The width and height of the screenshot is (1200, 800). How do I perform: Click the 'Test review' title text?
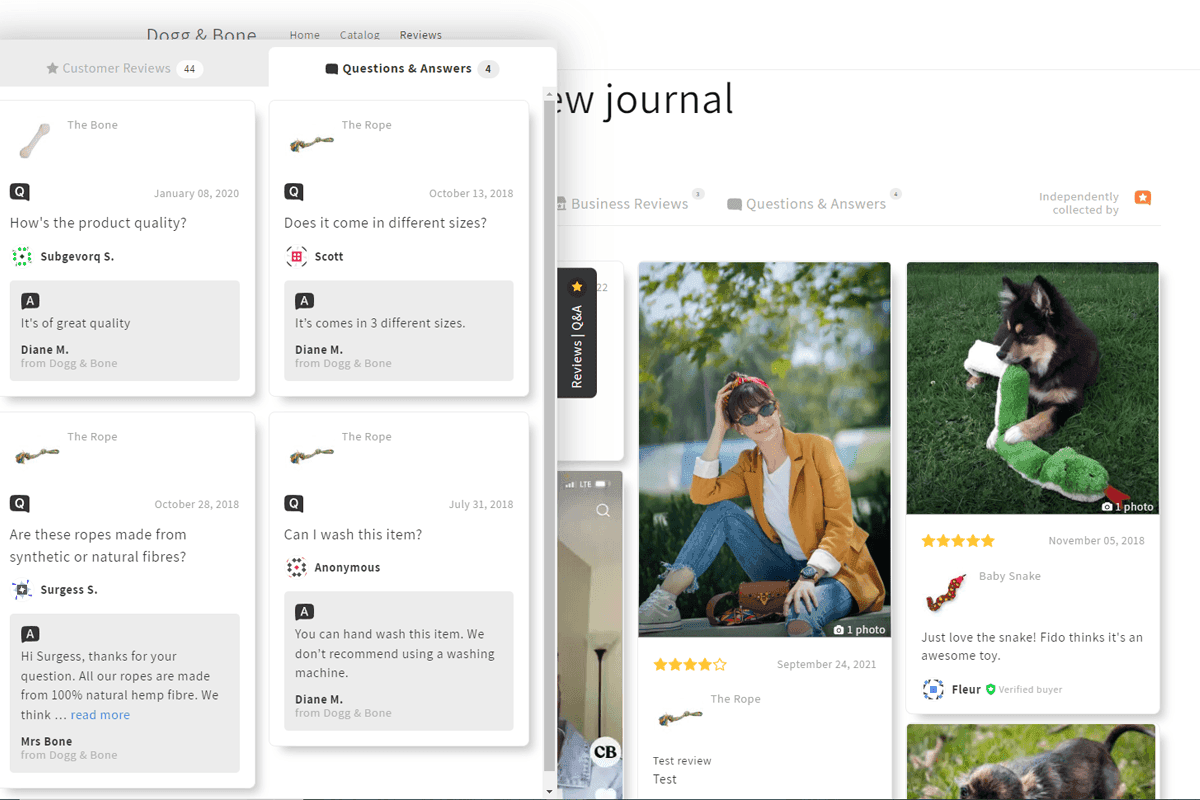[682, 761]
